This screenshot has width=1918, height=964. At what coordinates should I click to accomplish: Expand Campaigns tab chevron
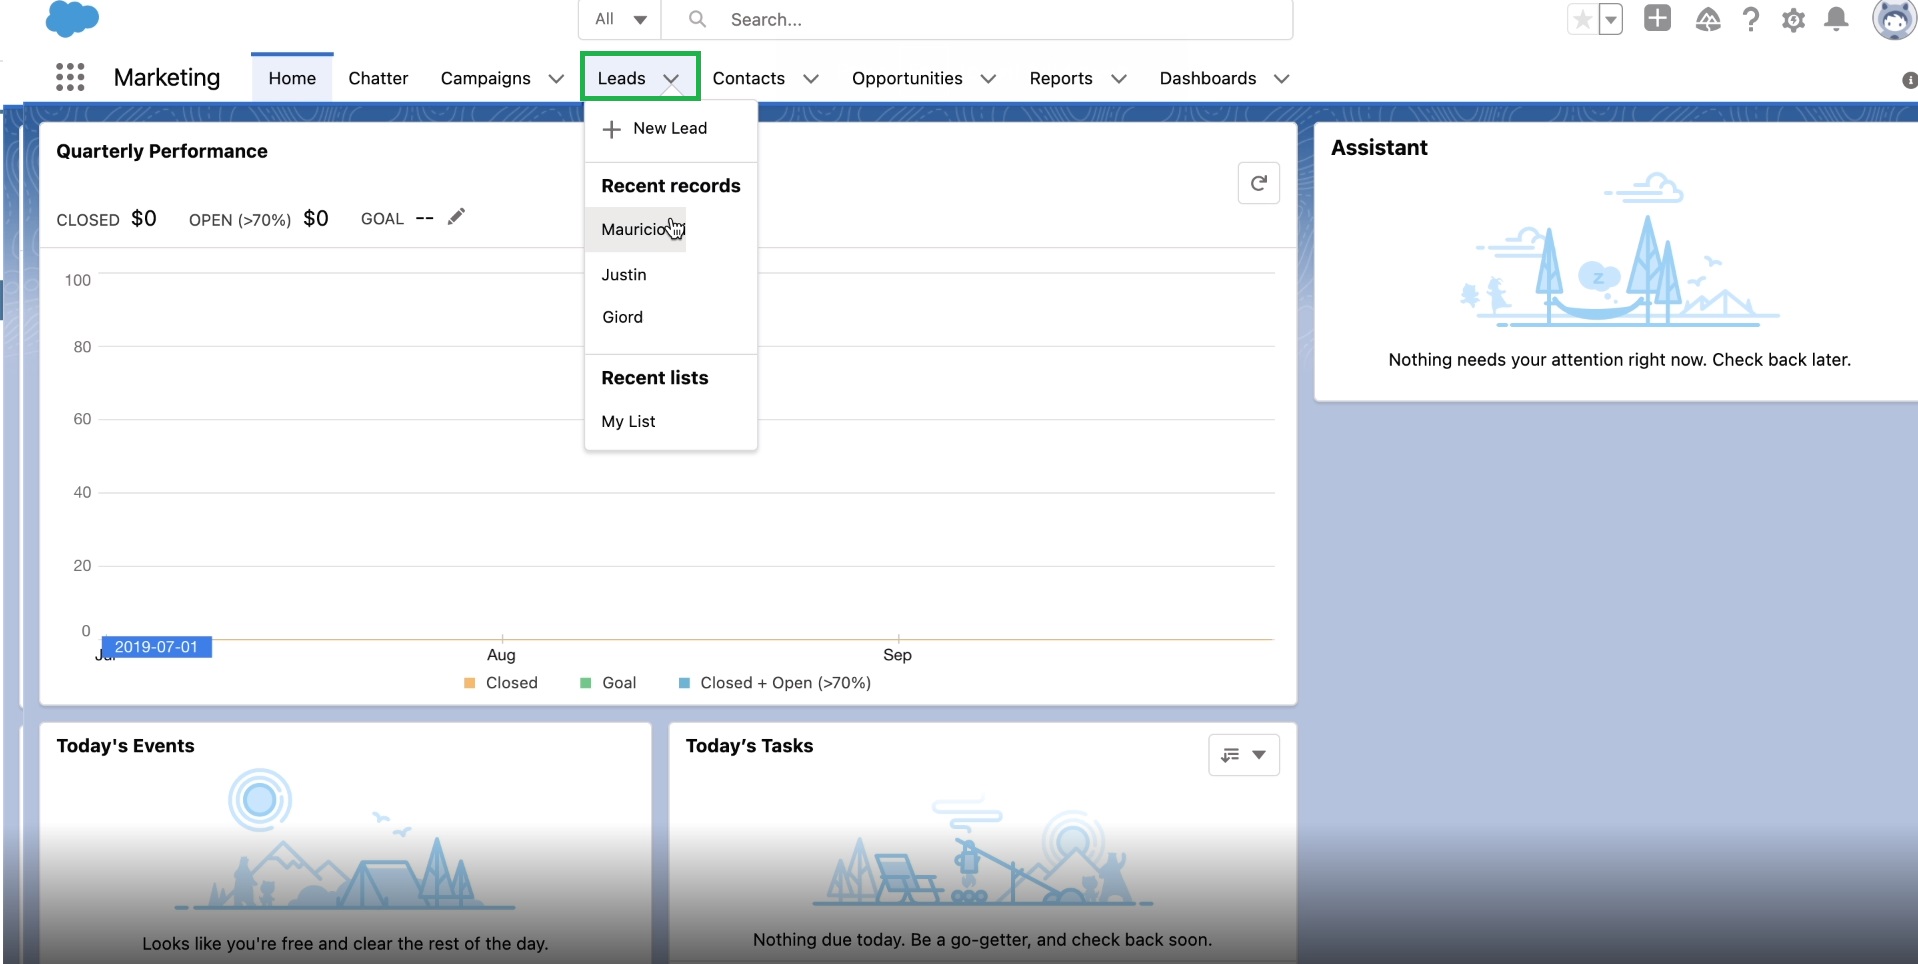[556, 79]
